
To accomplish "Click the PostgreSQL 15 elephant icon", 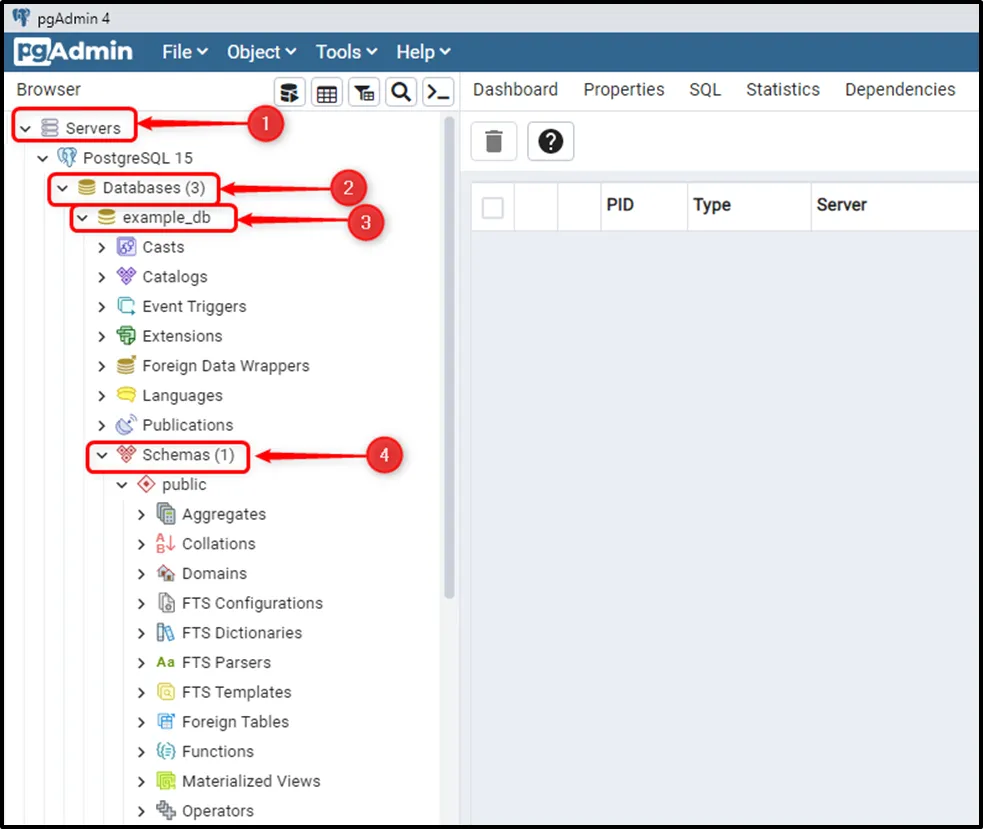I will point(68,158).
